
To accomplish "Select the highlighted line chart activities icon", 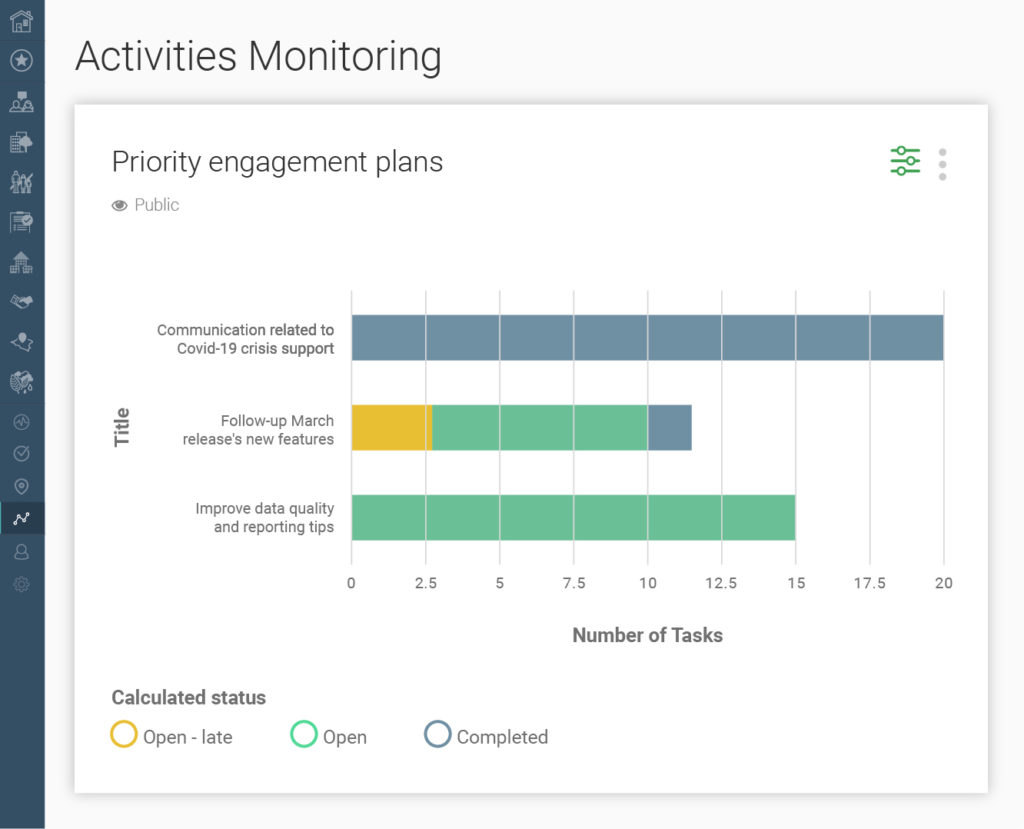I will tap(22, 519).
